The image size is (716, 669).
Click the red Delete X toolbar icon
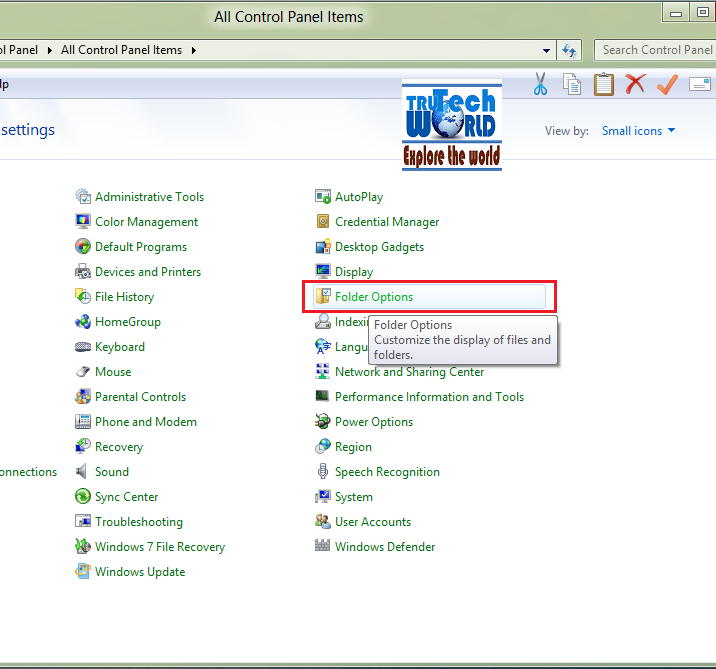tap(635, 84)
